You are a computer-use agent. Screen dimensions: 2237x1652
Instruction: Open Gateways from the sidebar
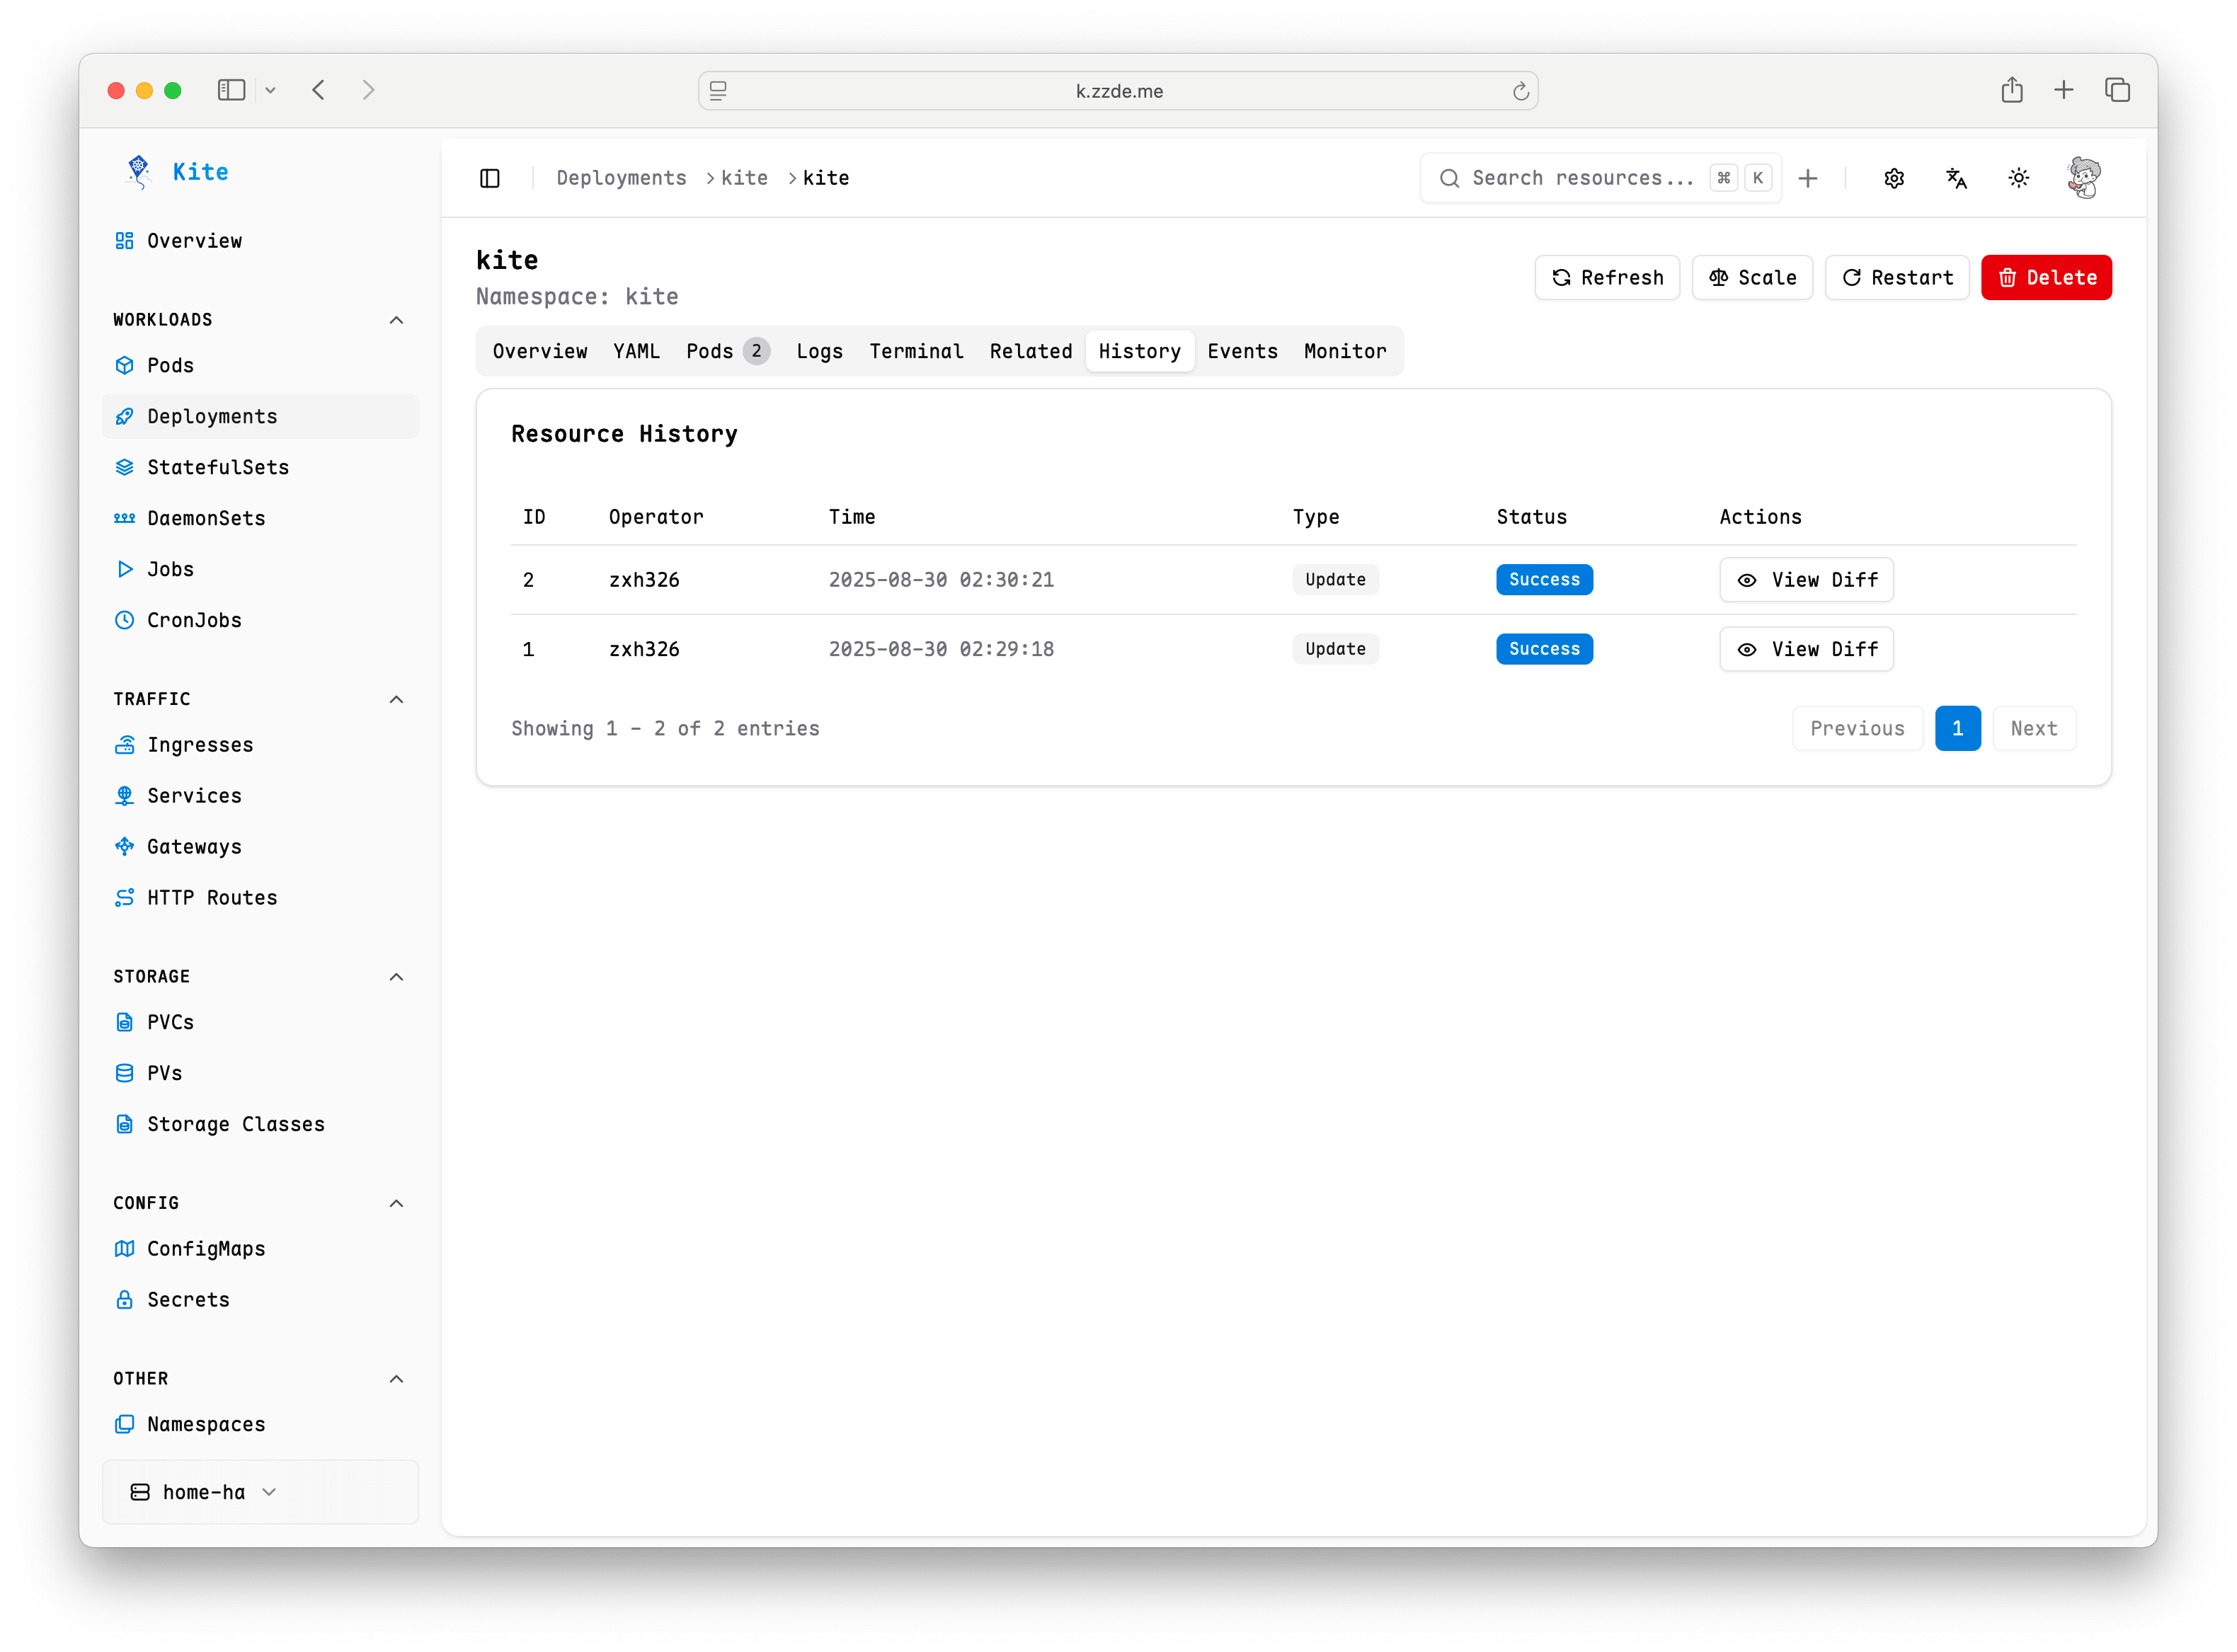(x=194, y=847)
